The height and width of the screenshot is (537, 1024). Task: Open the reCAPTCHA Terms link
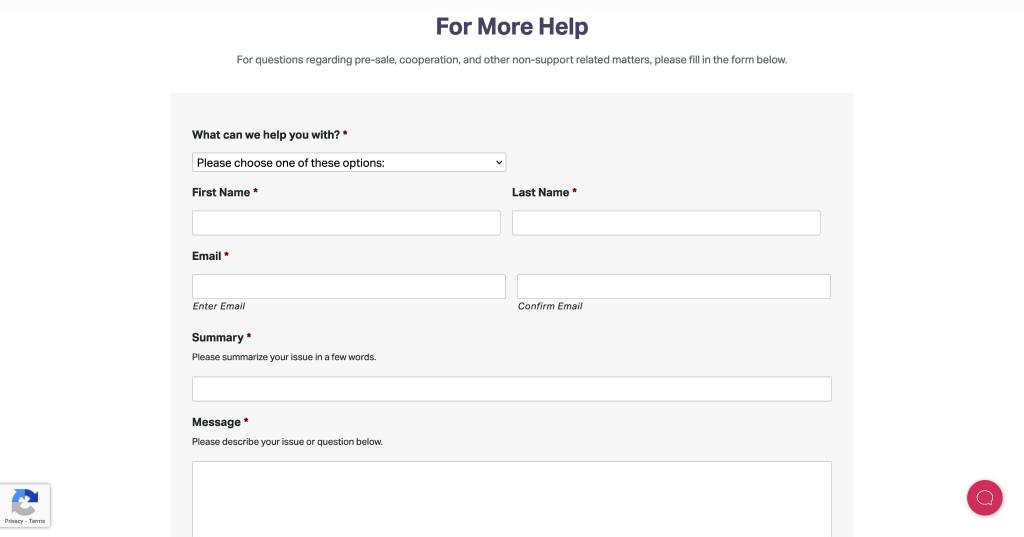click(37, 521)
